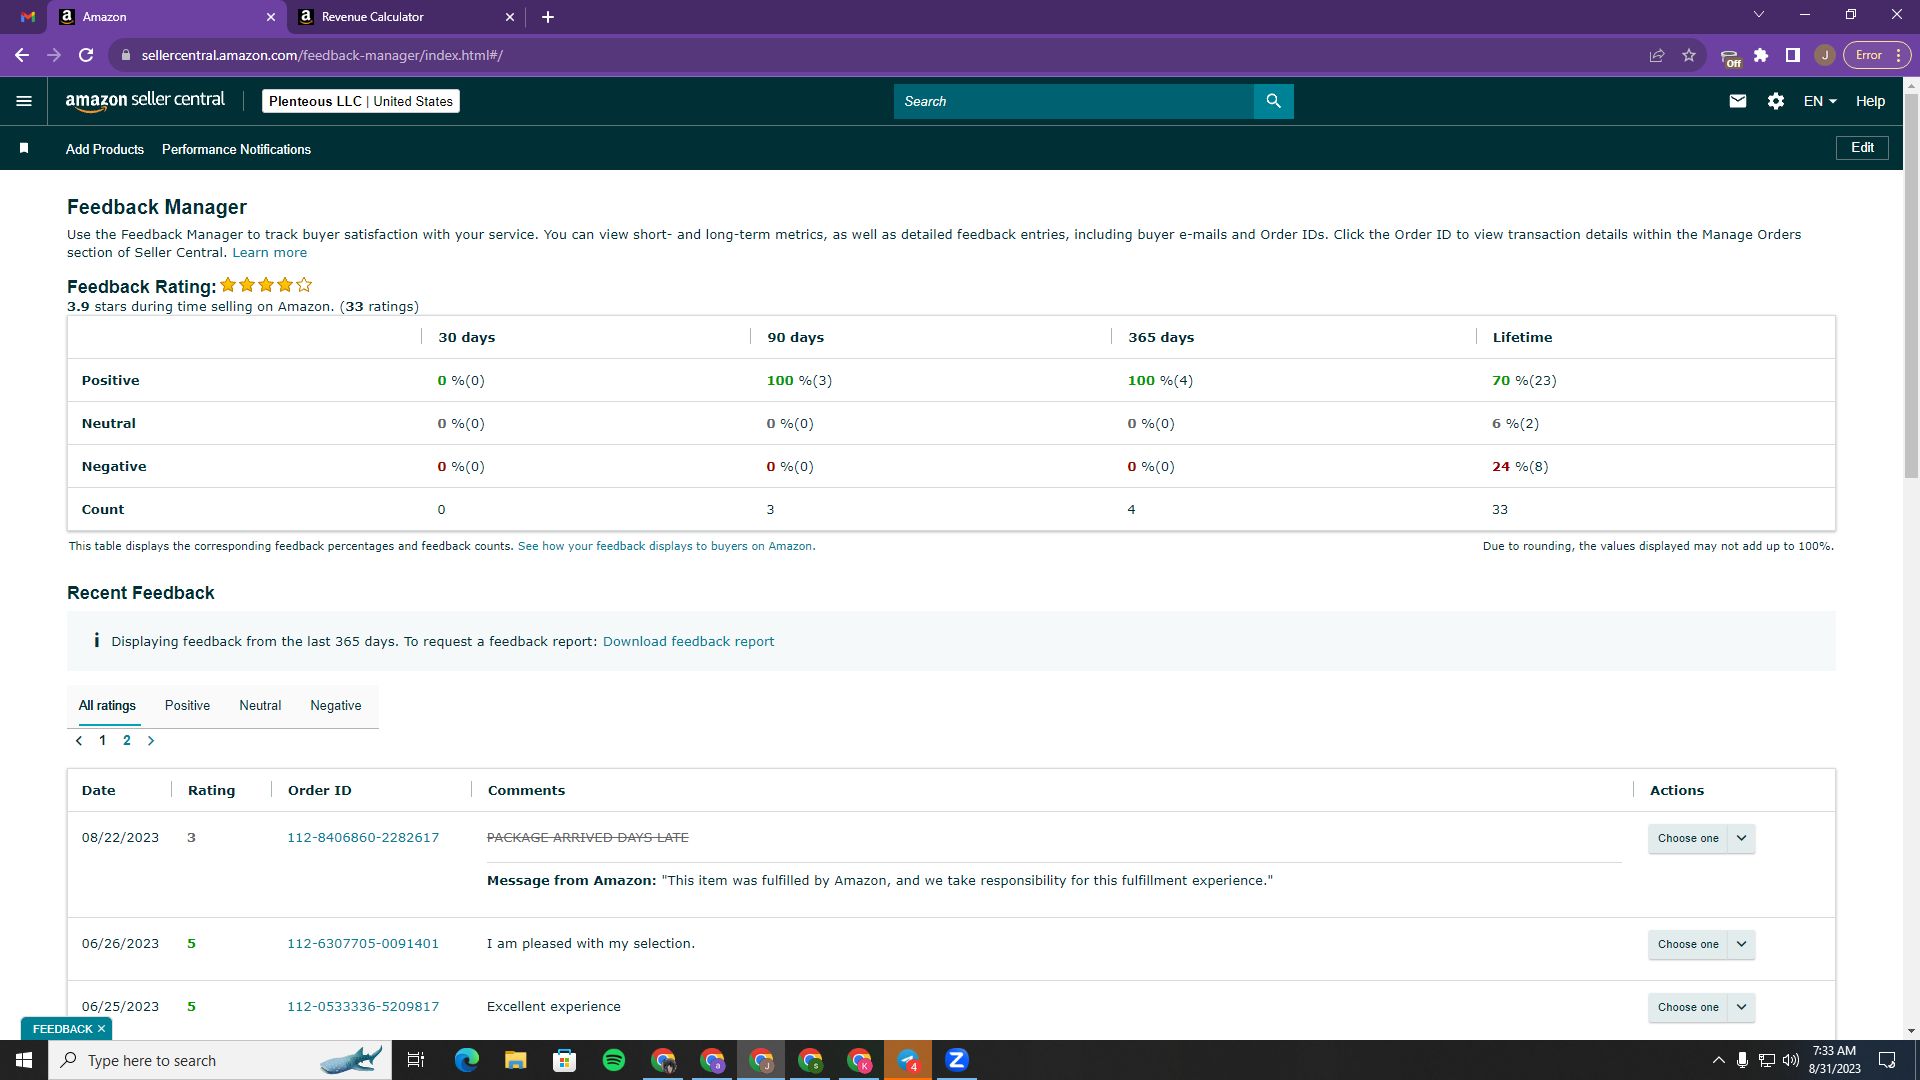
Task: Open Spotify from the taskbar
Action: pos(614,1060)
